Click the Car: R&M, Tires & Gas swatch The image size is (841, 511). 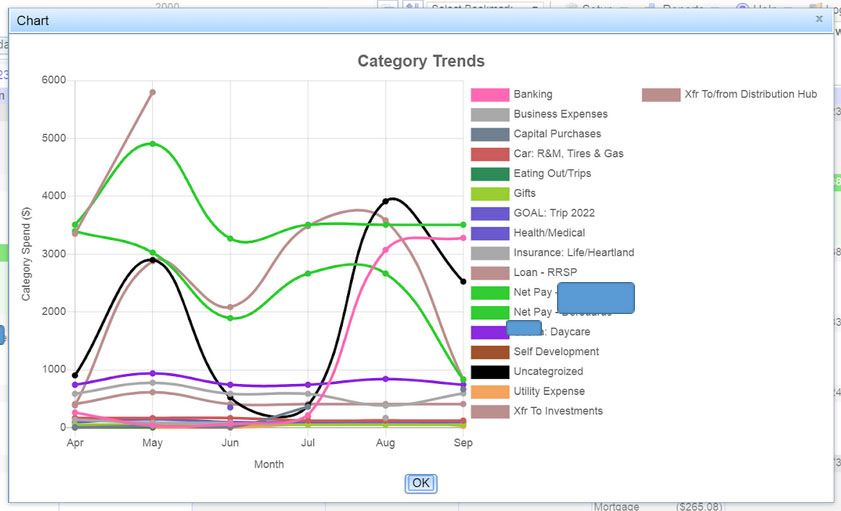(490, 154)
